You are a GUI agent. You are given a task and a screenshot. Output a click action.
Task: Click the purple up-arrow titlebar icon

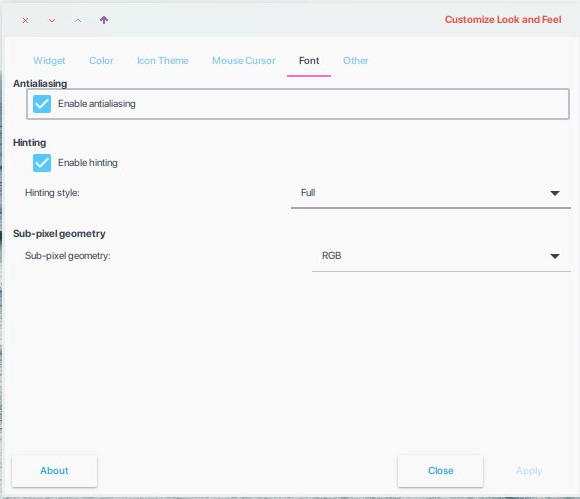[x=104, y=20]
